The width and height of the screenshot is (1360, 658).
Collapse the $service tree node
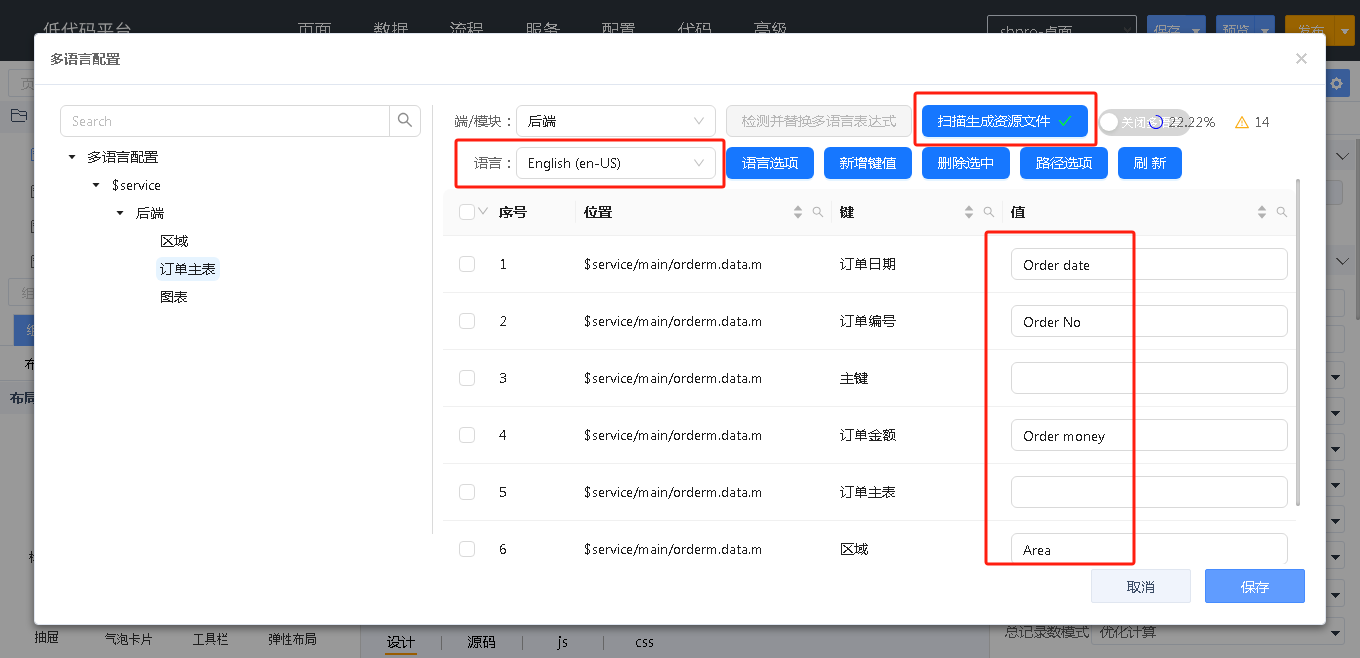[x=96, y=185]
